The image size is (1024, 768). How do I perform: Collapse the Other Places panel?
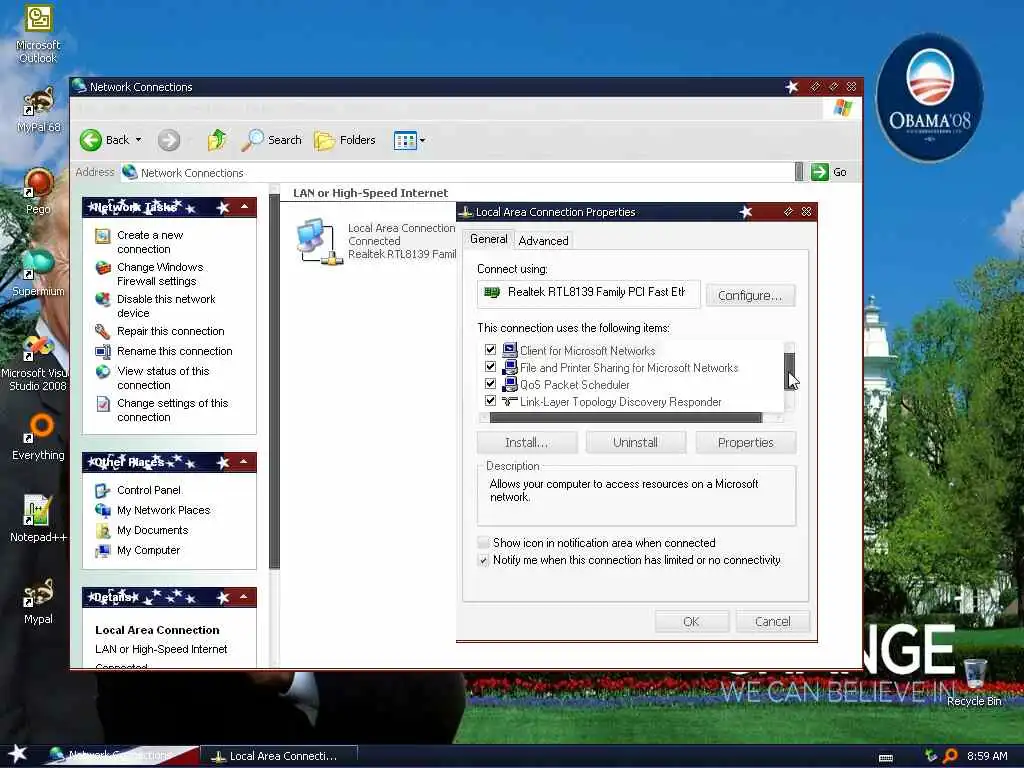(244, 462)
